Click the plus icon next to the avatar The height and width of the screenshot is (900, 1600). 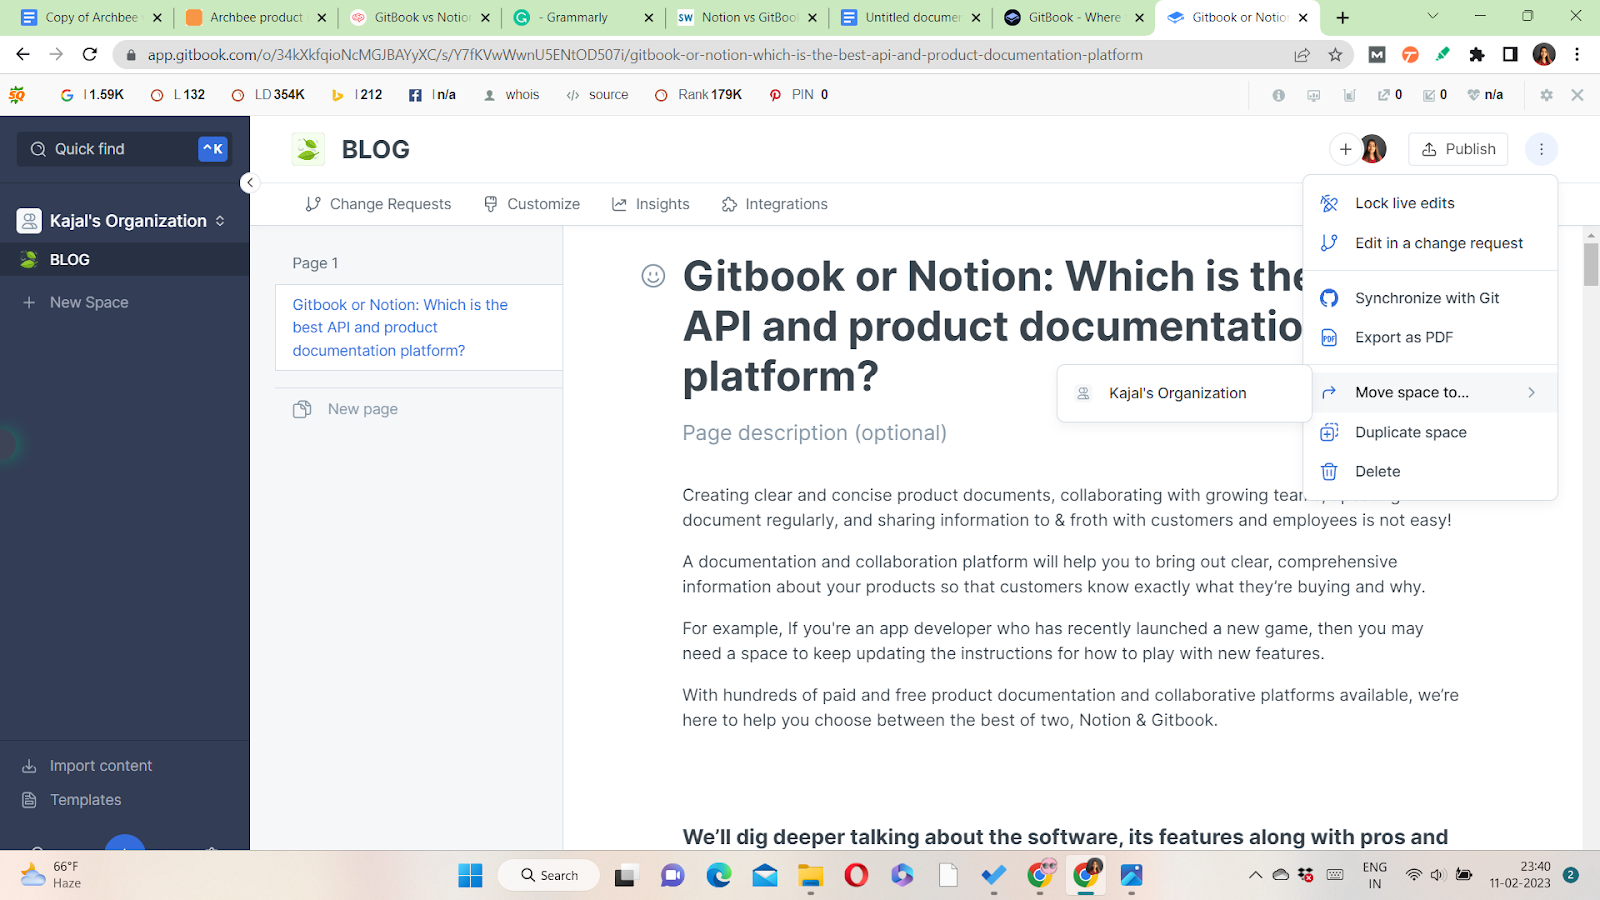[x=1346, y=149]
